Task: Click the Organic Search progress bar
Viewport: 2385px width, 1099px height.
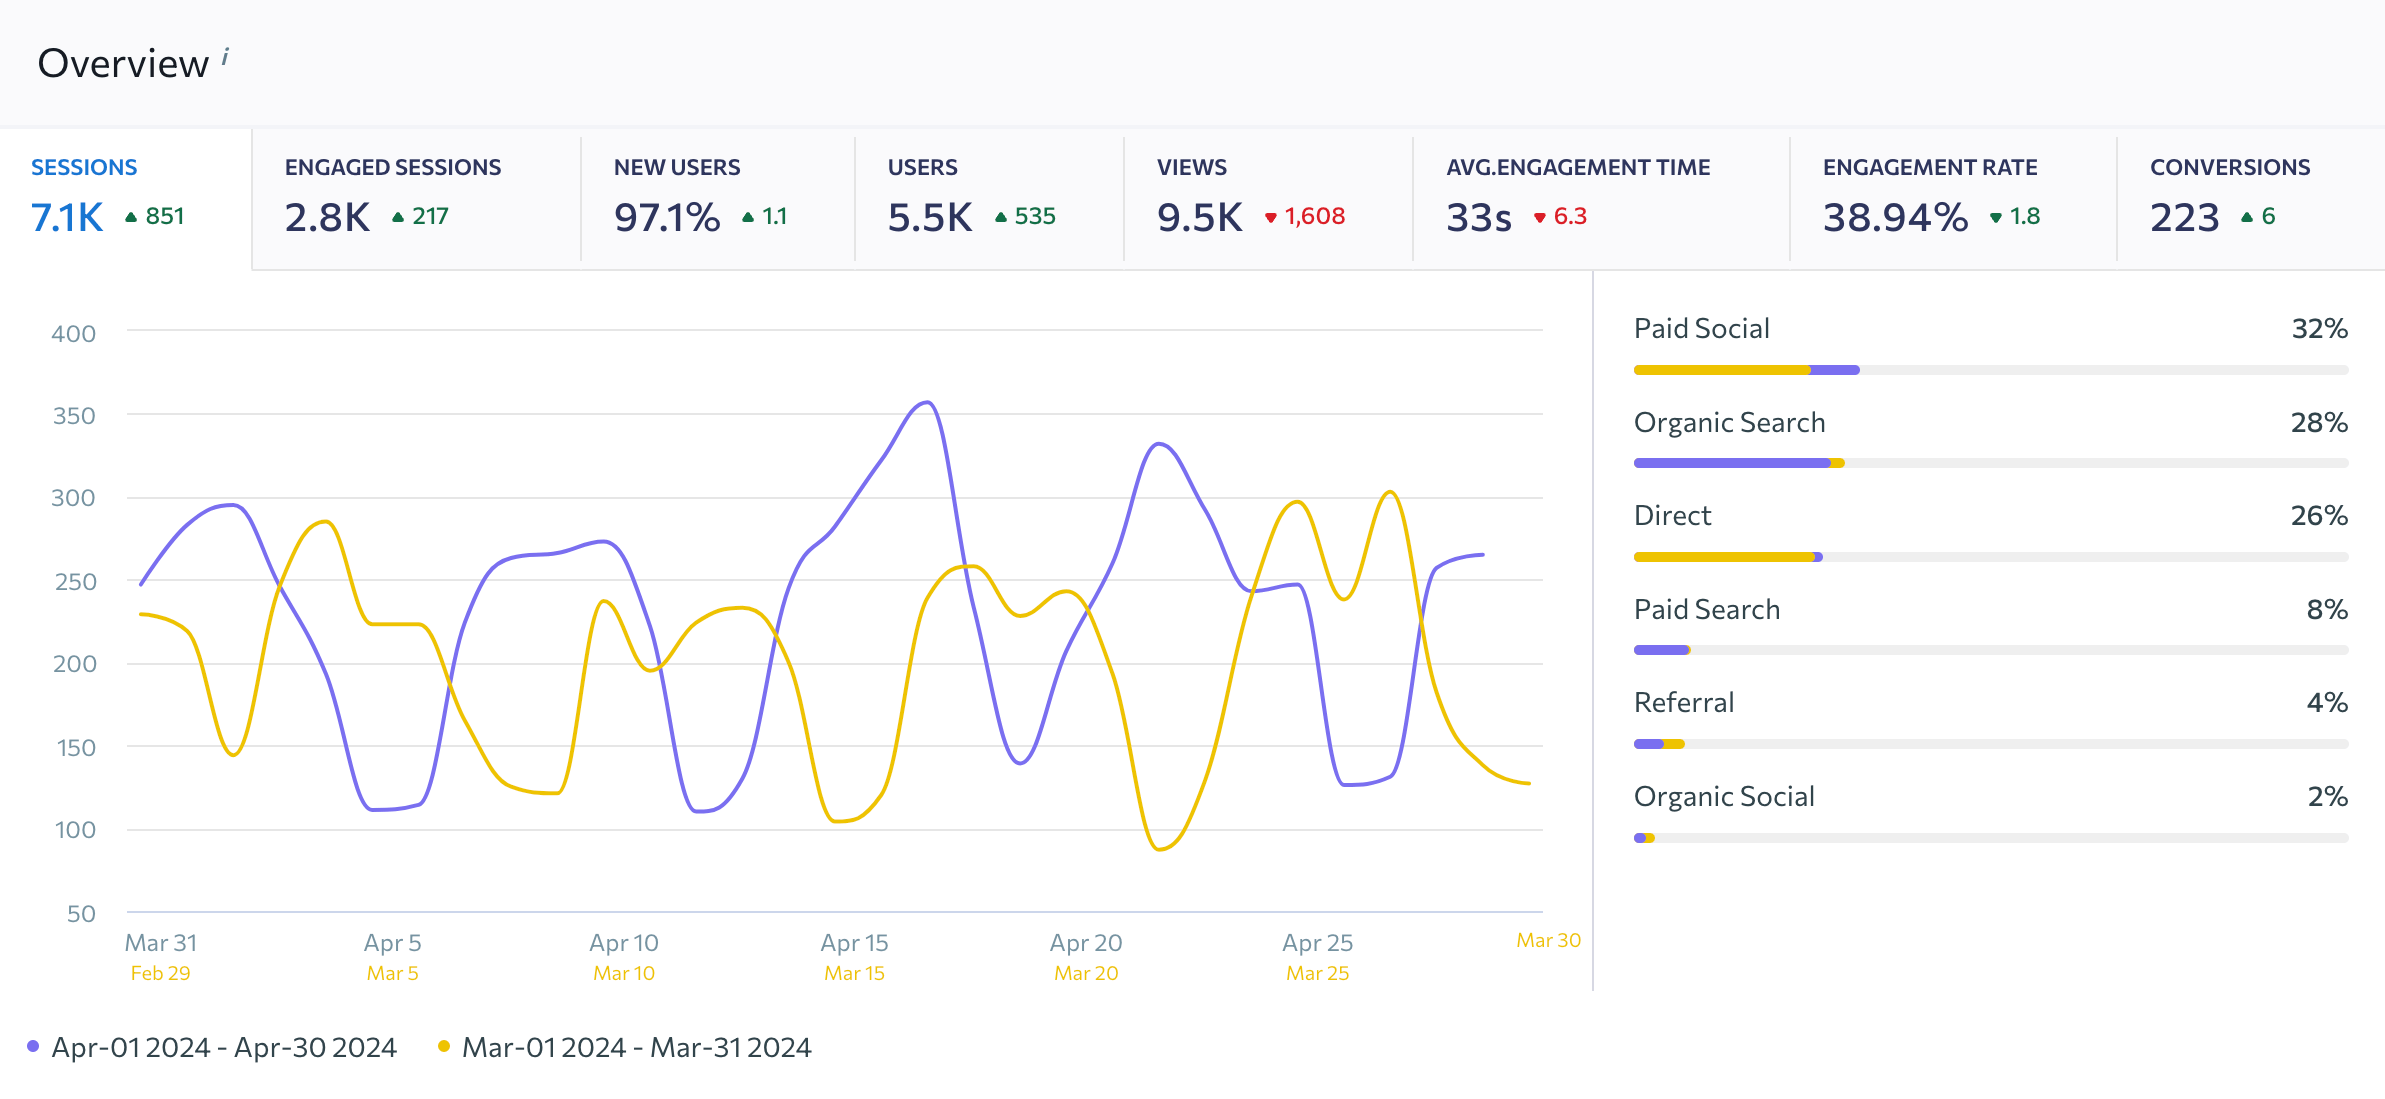Action: [1991, 463]
